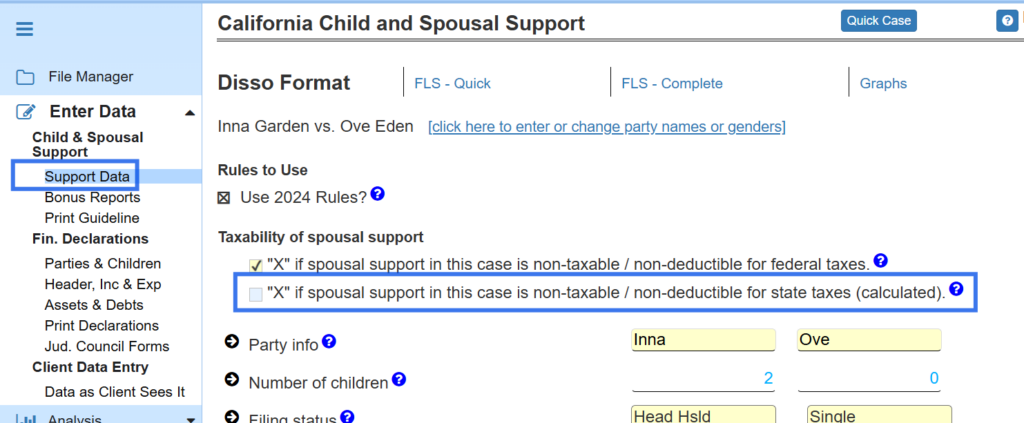The image size is (1024, 423).
Task: Click the Quick Case button
Action: click(x=878, y=21)
